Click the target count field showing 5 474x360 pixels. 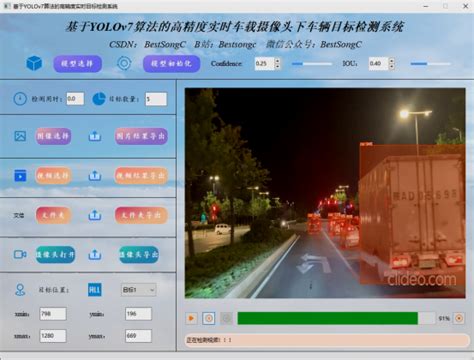[156, 99]
